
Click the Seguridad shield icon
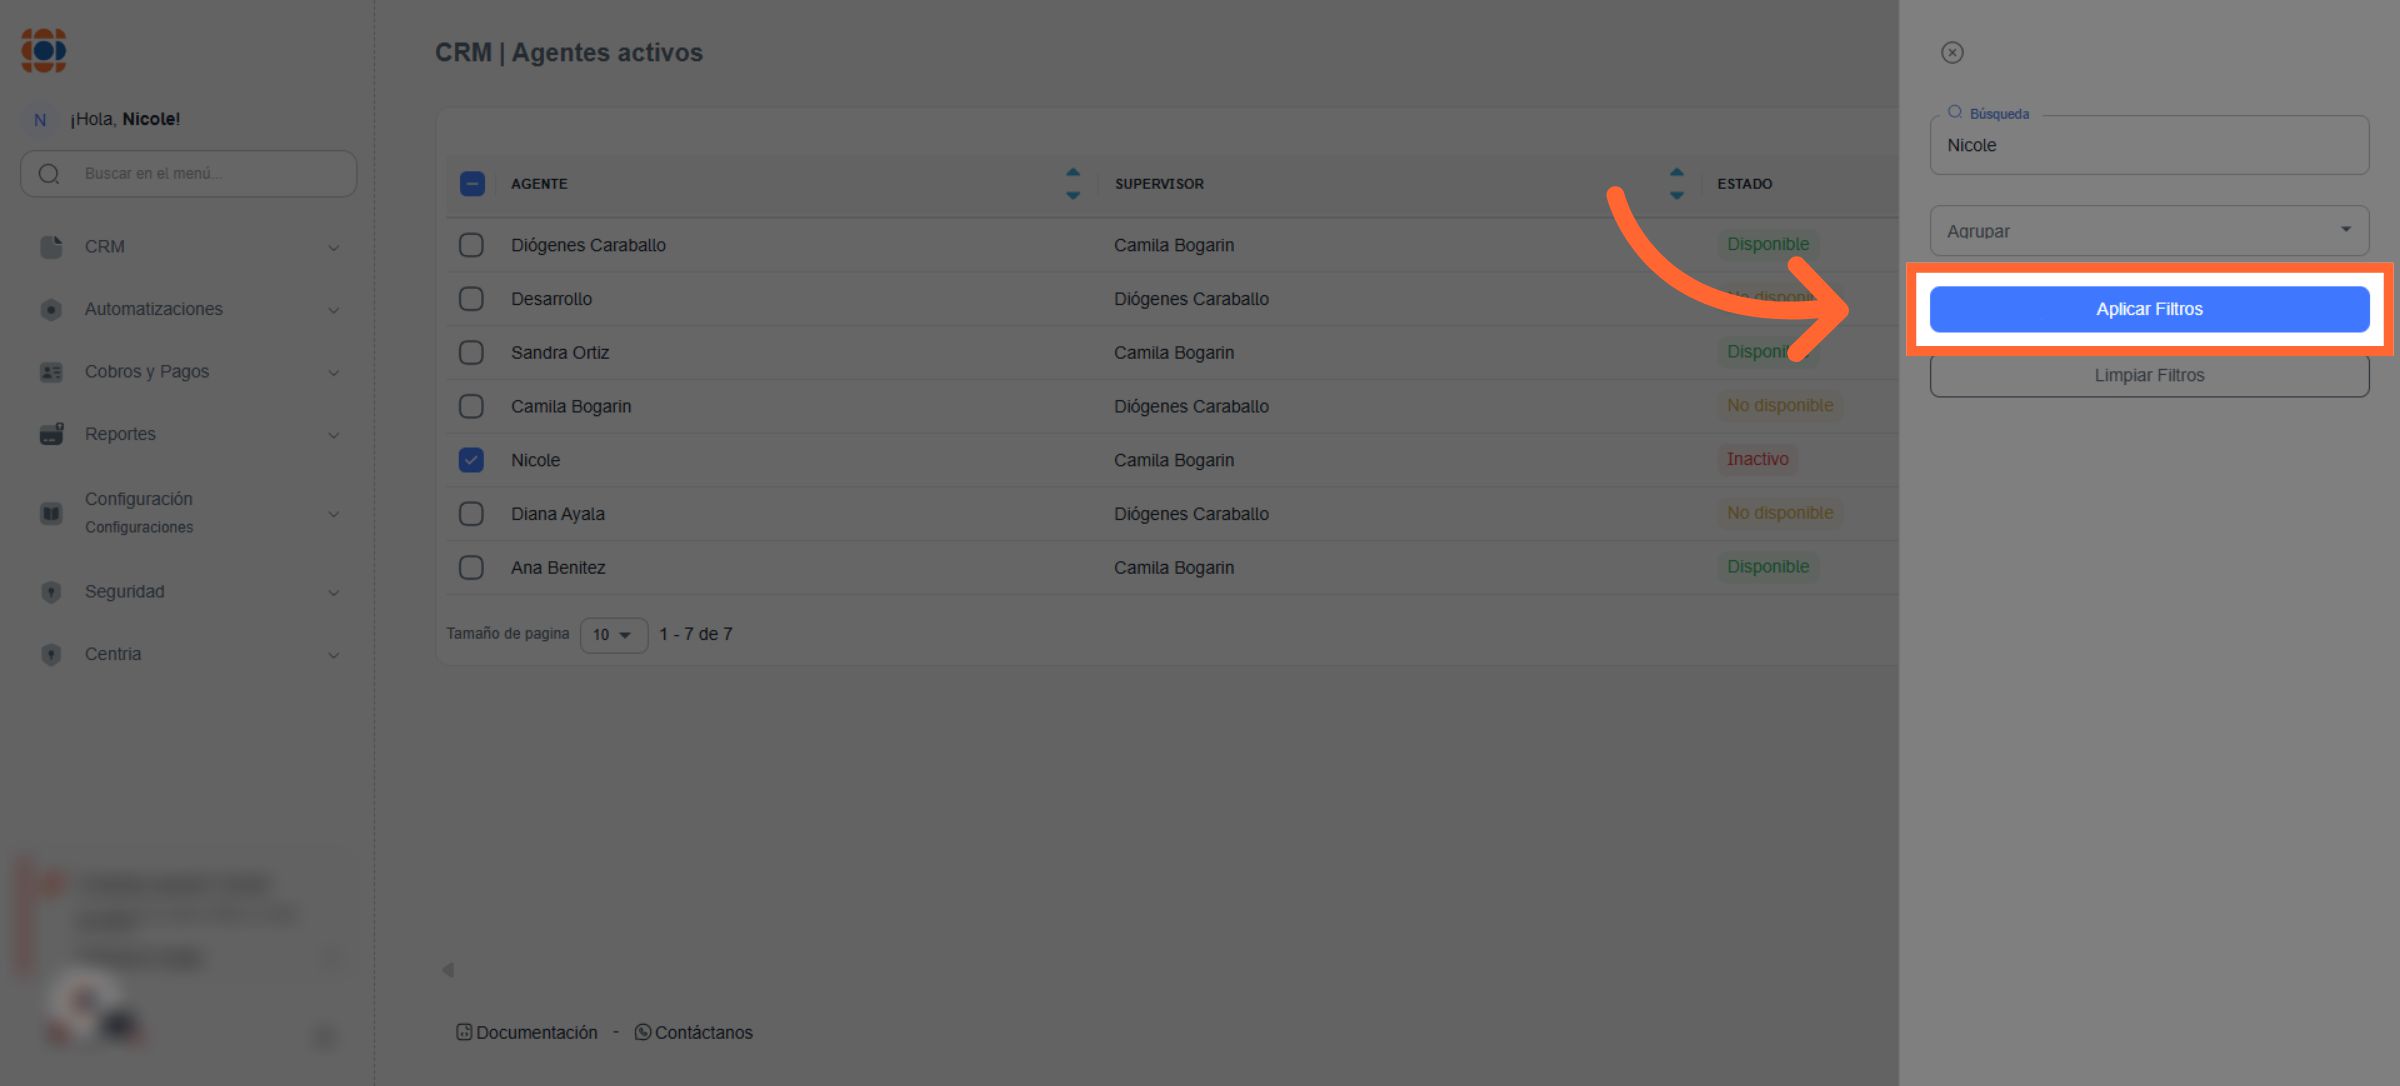pyautogui.click(x=51, y=592)
